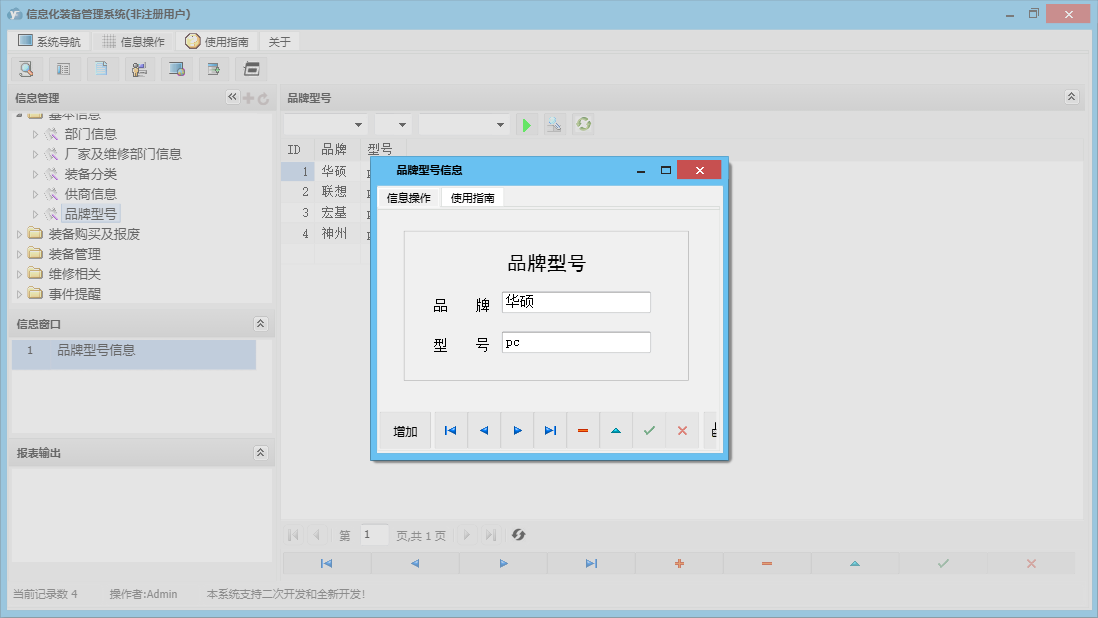Refresh the brand list with the refresh icon

click(583, 124)
